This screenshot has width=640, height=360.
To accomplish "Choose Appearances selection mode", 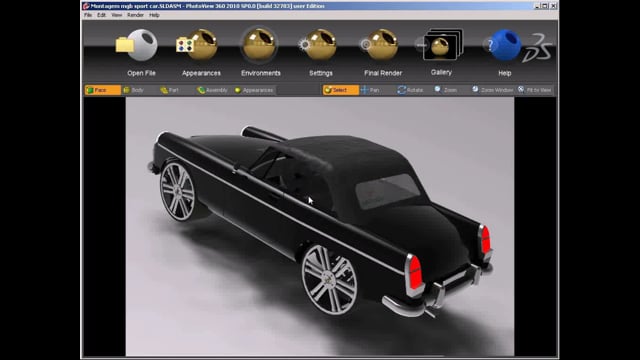I will pos(254,90).
